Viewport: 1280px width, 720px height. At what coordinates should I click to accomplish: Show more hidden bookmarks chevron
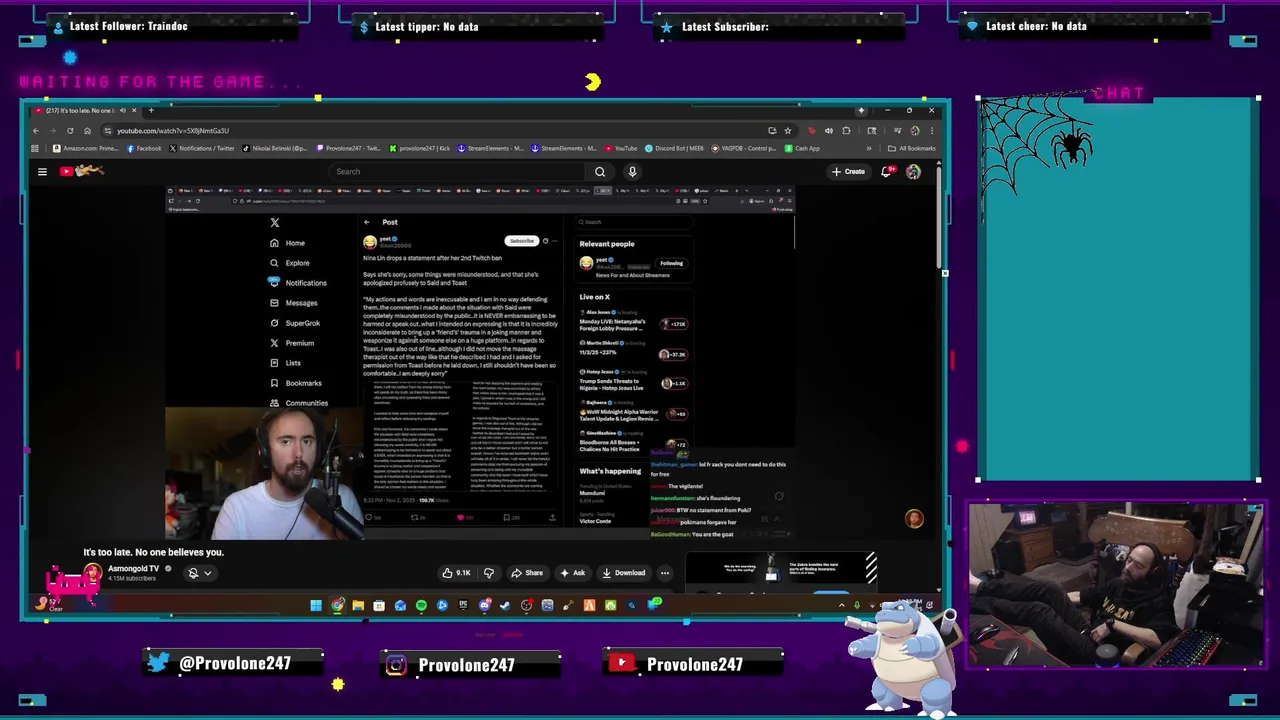[x=868, y=148]
